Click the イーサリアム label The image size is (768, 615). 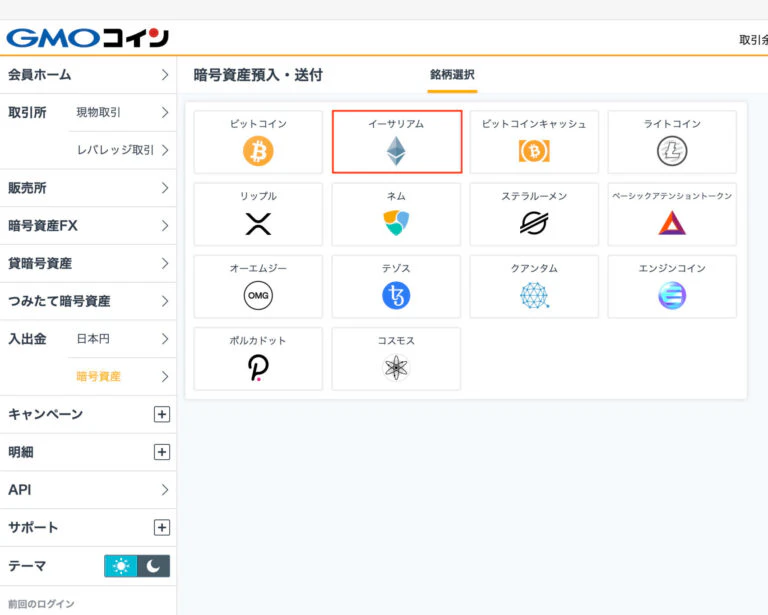[x=396, y=124]
